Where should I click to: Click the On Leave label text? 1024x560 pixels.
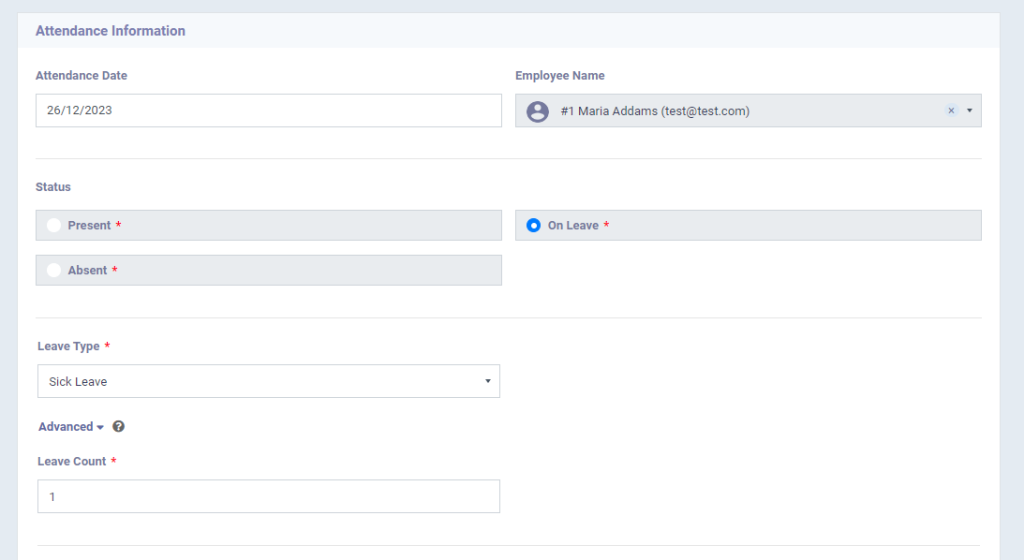573,226
